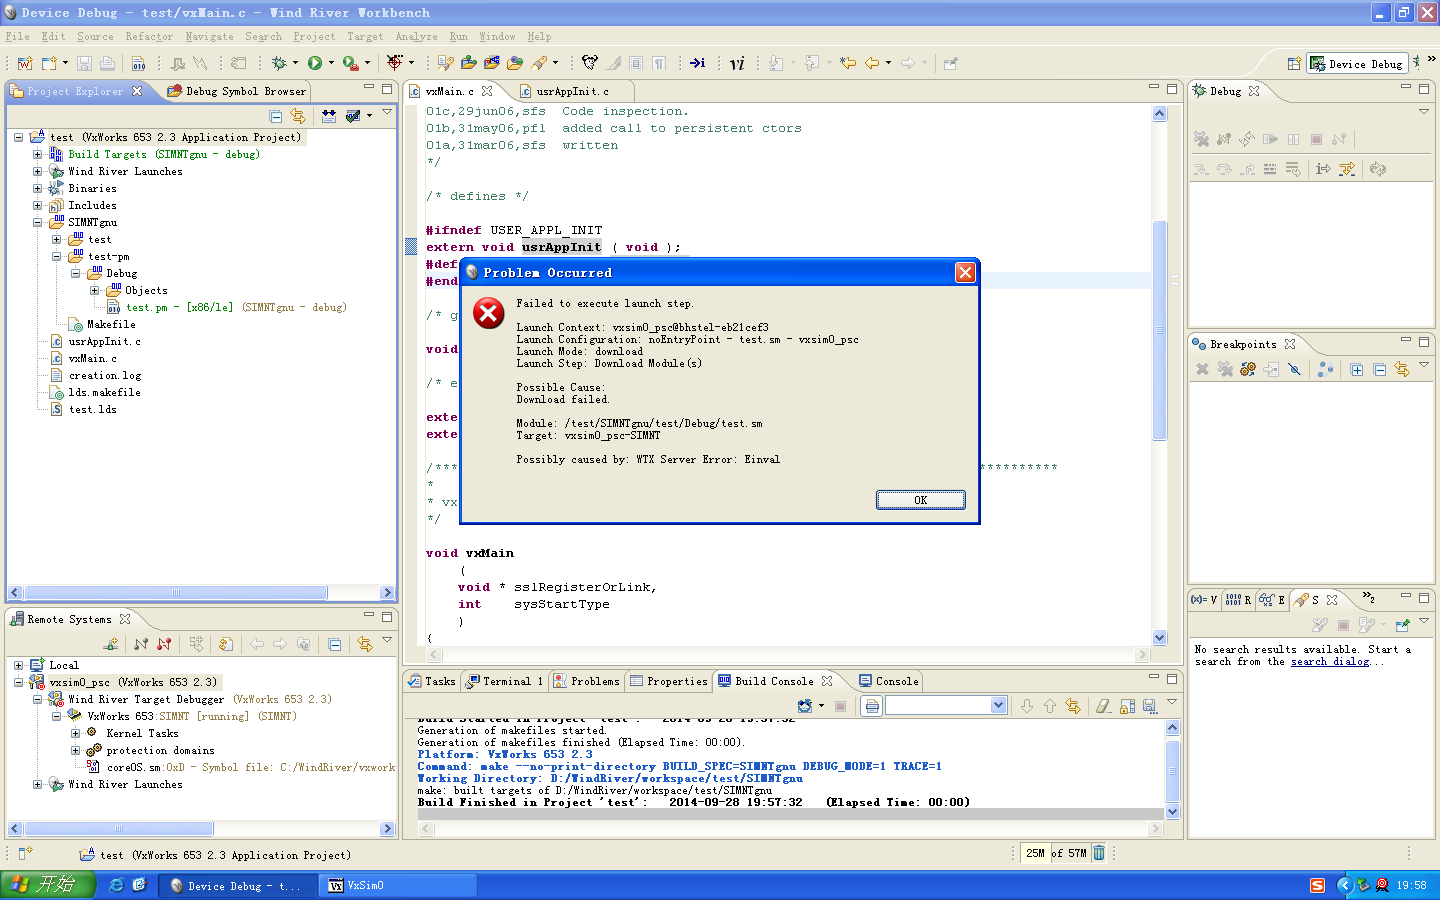Toggle Skip All Breakpoints in Breakpoints panel
Viewport: 1440px width, 900px height.
[x=1294, y=370]
